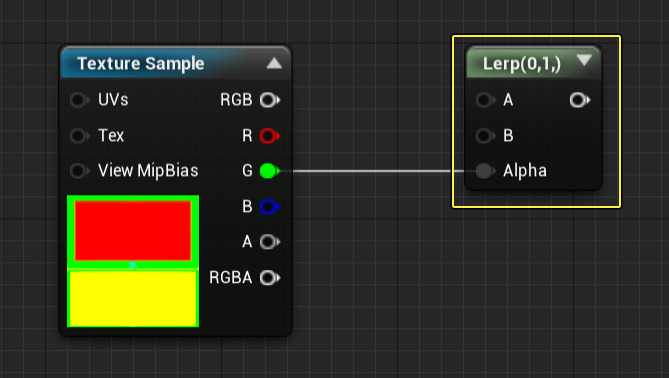This screenshot has width=669, height=378.
Task: Select the Lerp(0,1,) node title
Action: coord(521,64)
